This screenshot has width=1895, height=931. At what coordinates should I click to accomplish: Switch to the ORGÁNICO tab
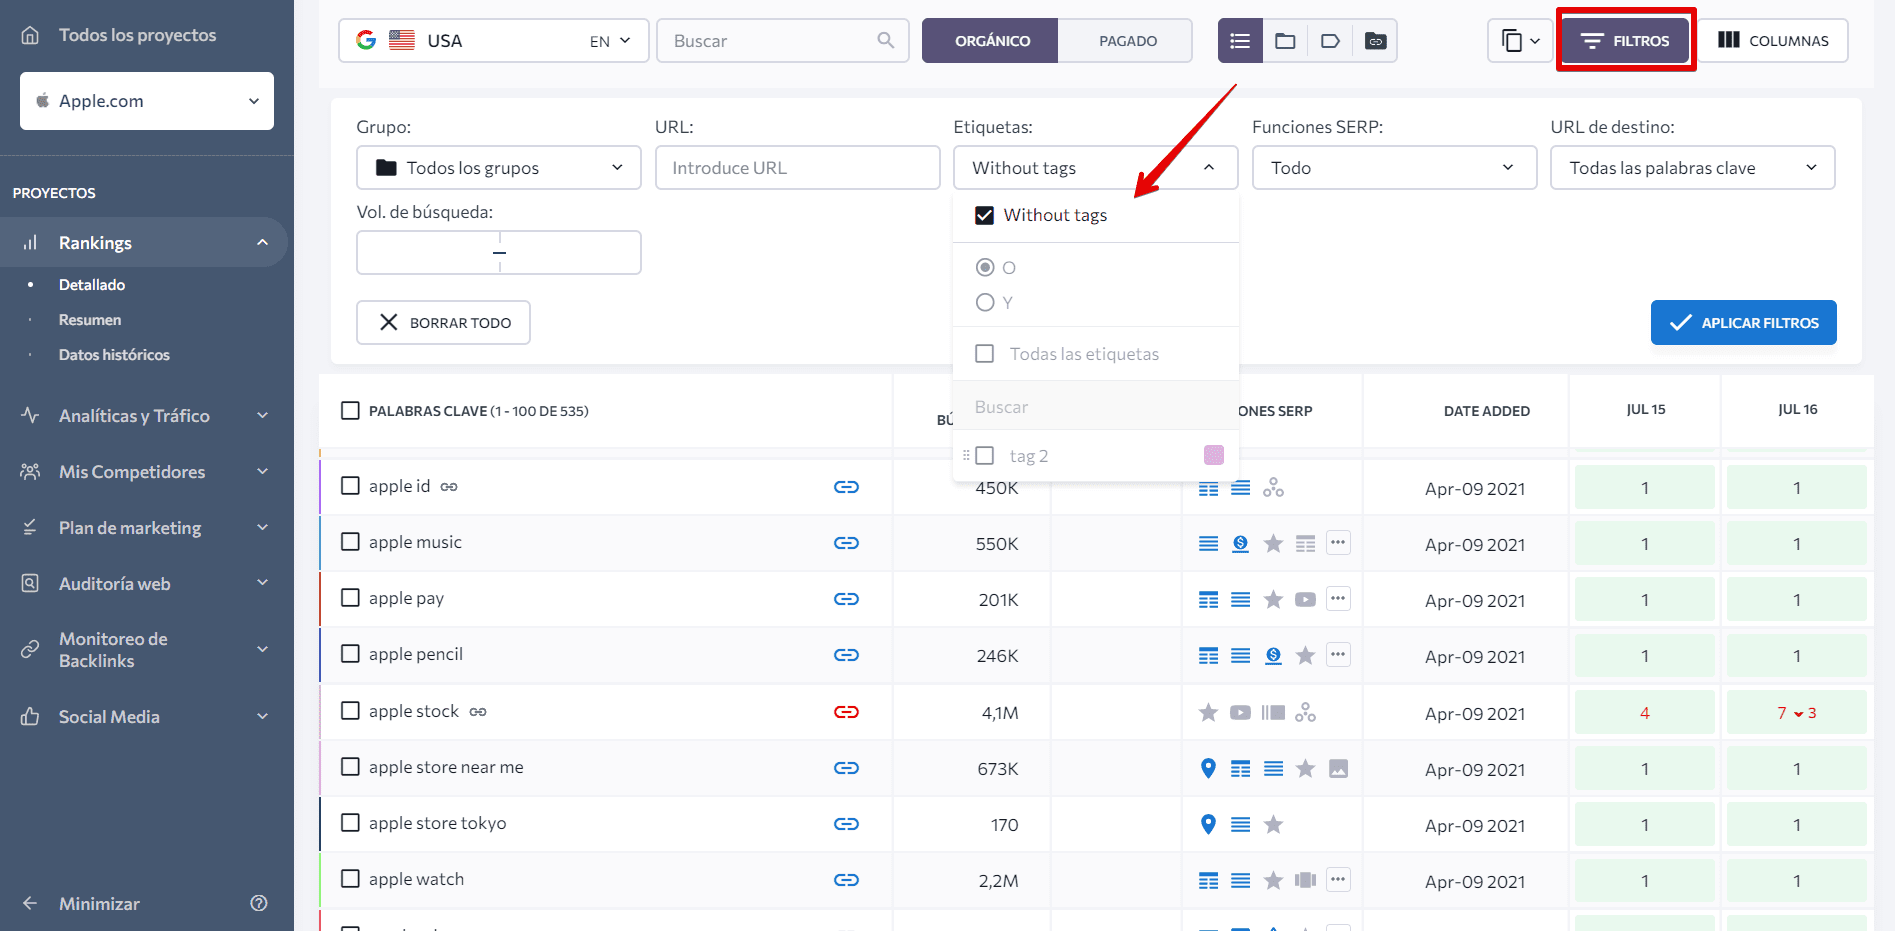point(991,41)
